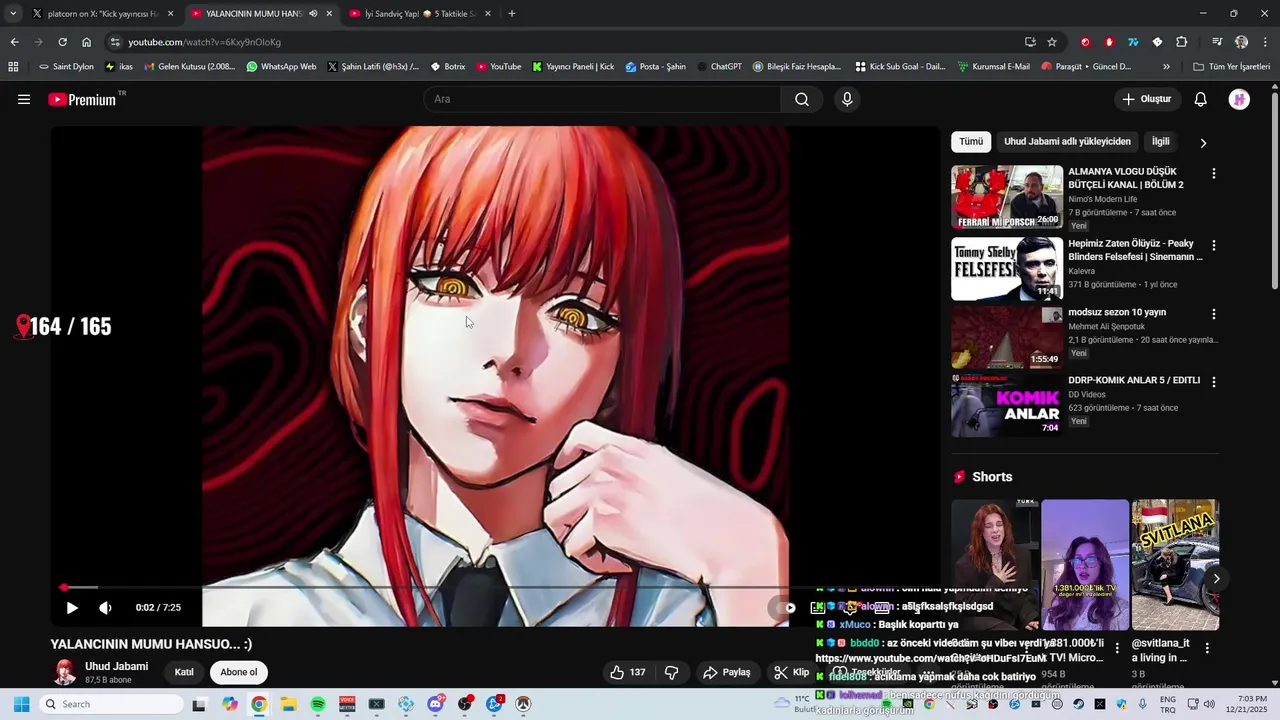Open WhatsApp Web bookmark
This screenshot has width=1280, height=720.
pyautogui.click(x=281, y=67)
